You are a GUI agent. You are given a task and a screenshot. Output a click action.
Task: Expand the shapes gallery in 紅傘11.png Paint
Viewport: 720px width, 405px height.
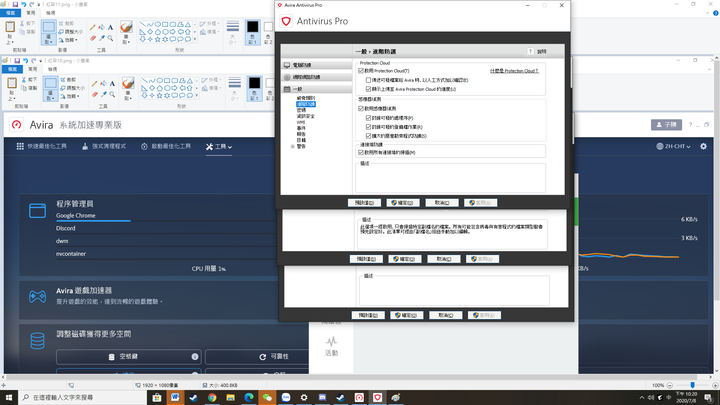pyautogui.click(x=195, y=40)
